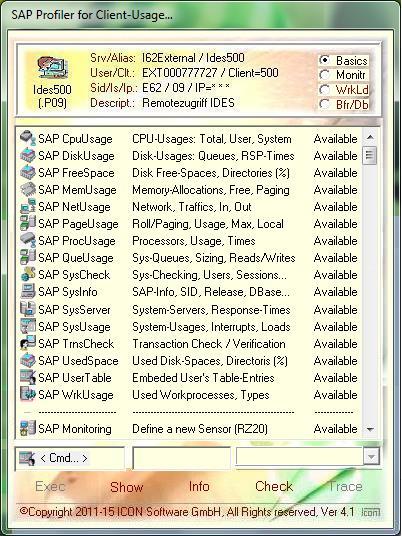Click the Show button
402x536 pixels.
(126, 487)
